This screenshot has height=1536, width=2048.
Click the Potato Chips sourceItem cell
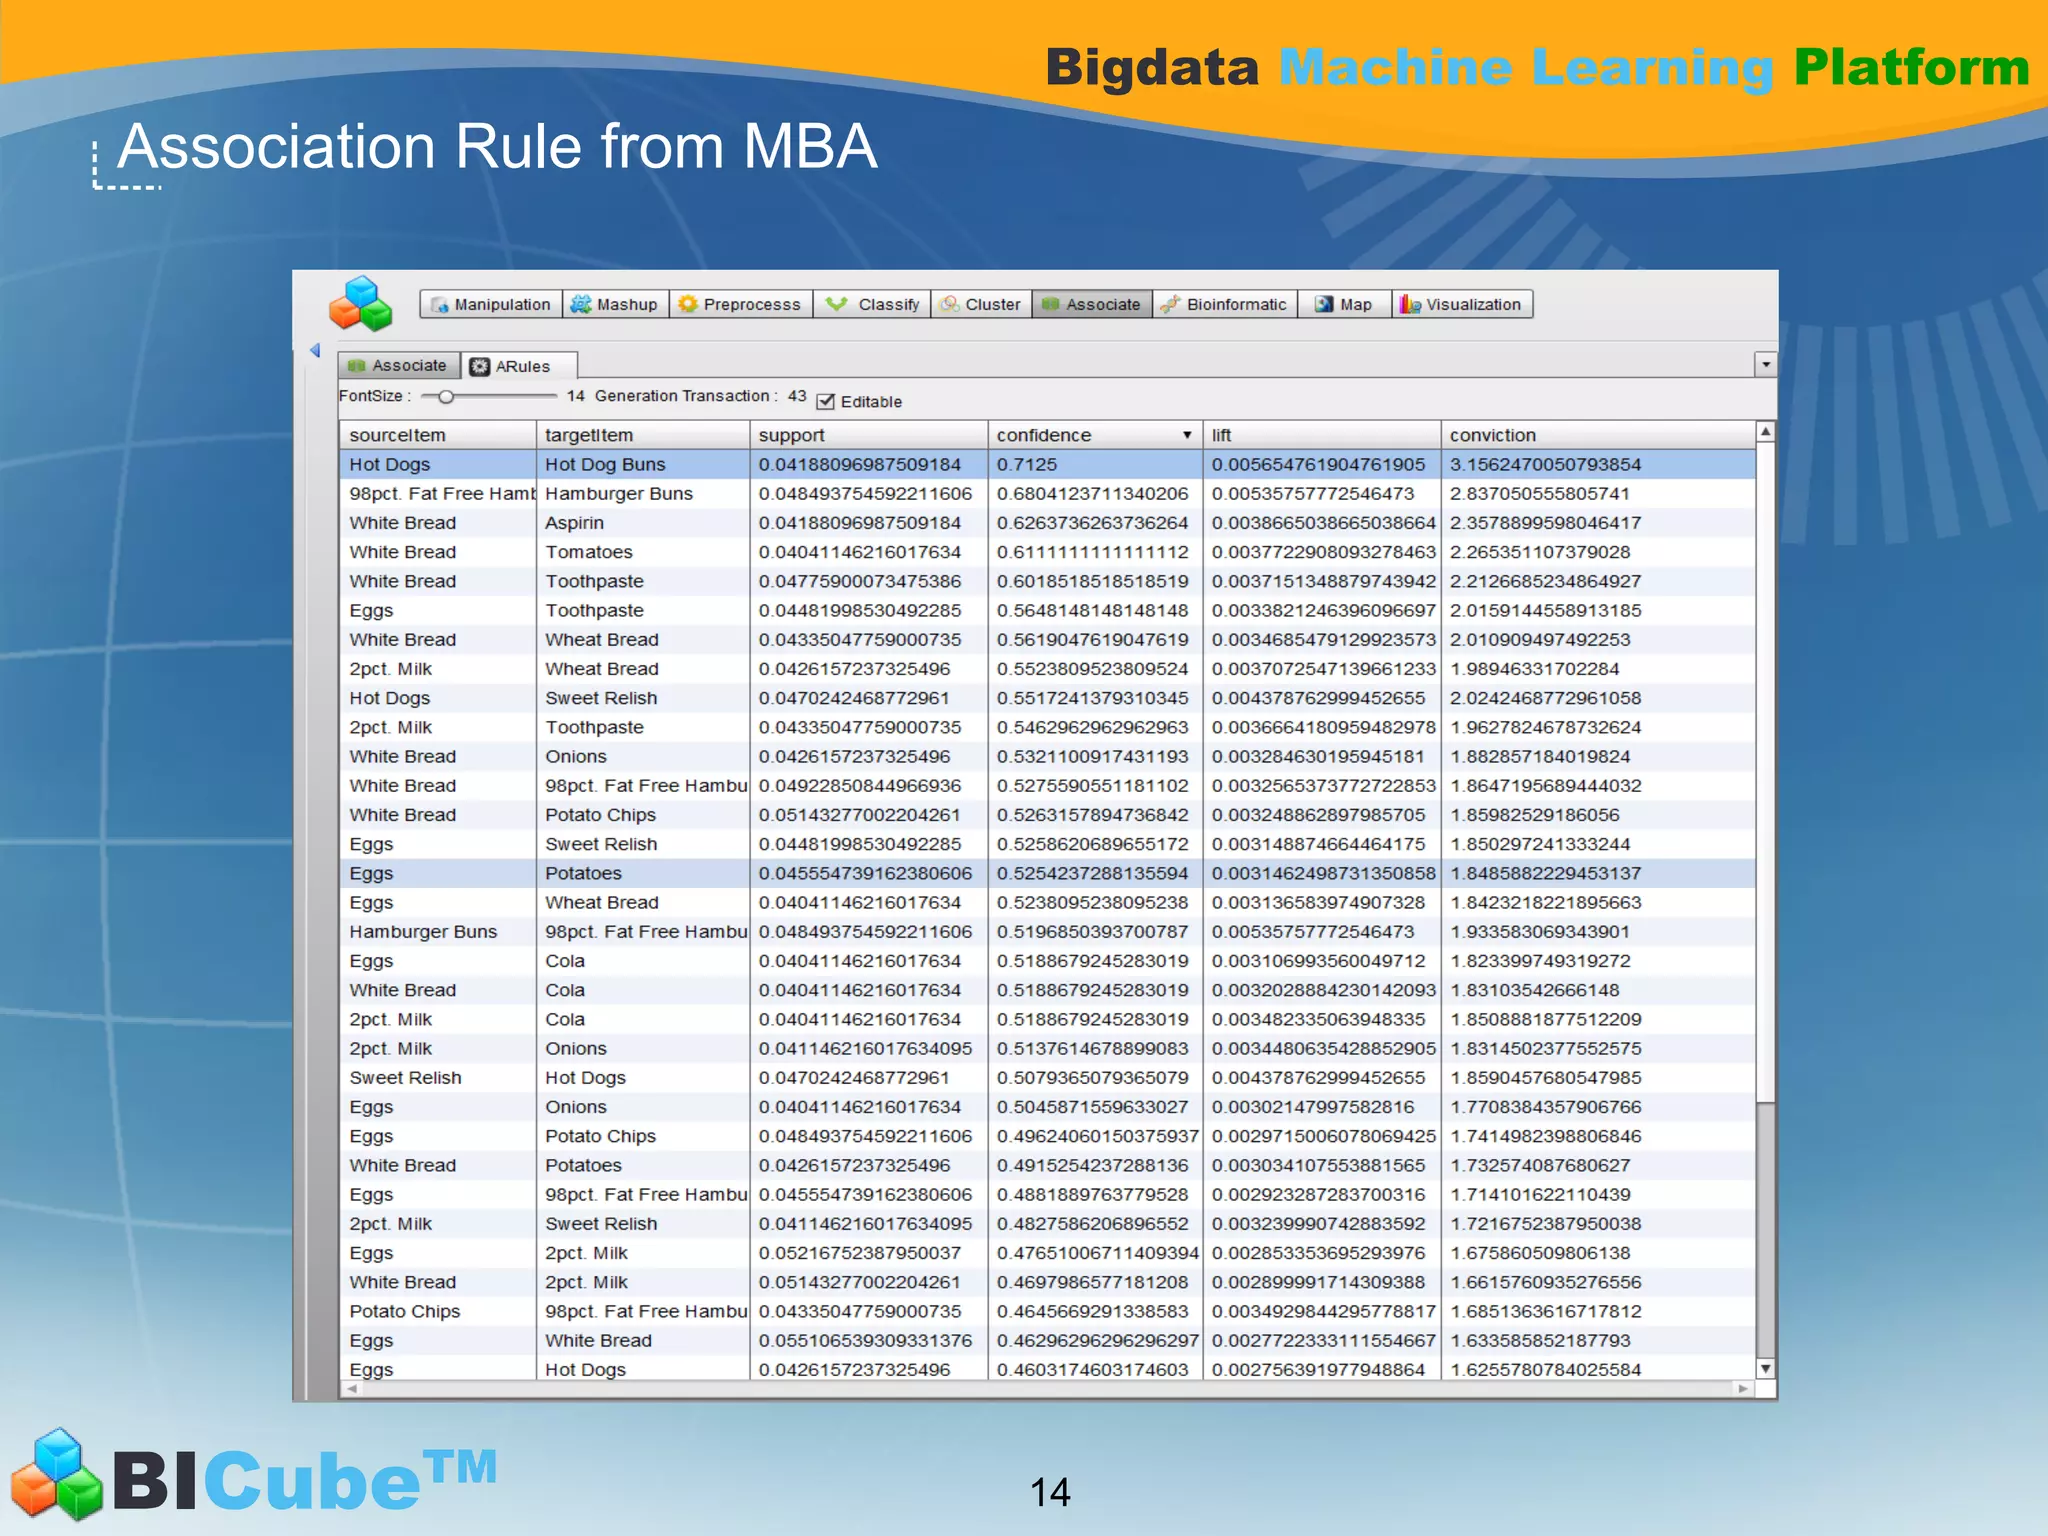tap(437, 1311)
